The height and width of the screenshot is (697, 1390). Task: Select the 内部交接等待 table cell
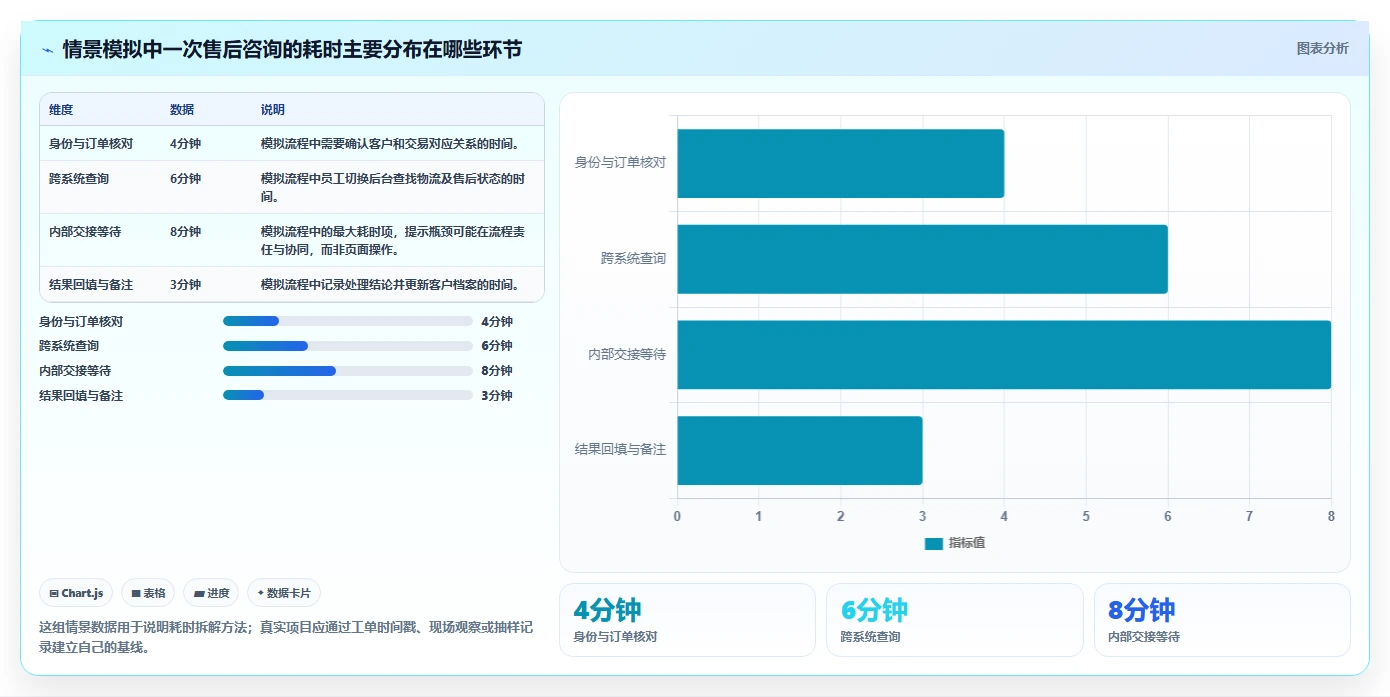click(85, 232)
